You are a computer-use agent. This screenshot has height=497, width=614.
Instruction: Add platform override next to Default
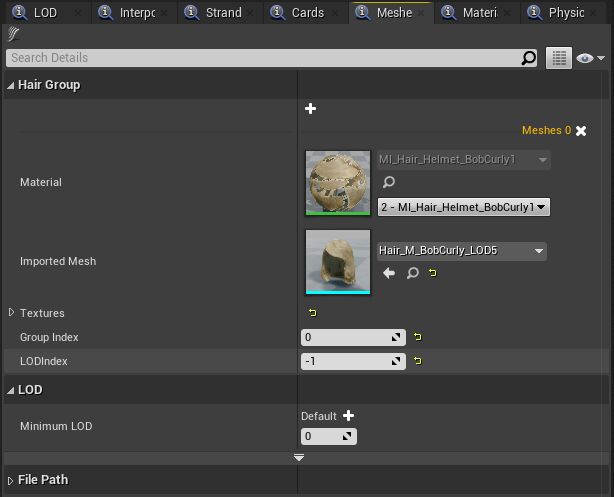(348, 415)
